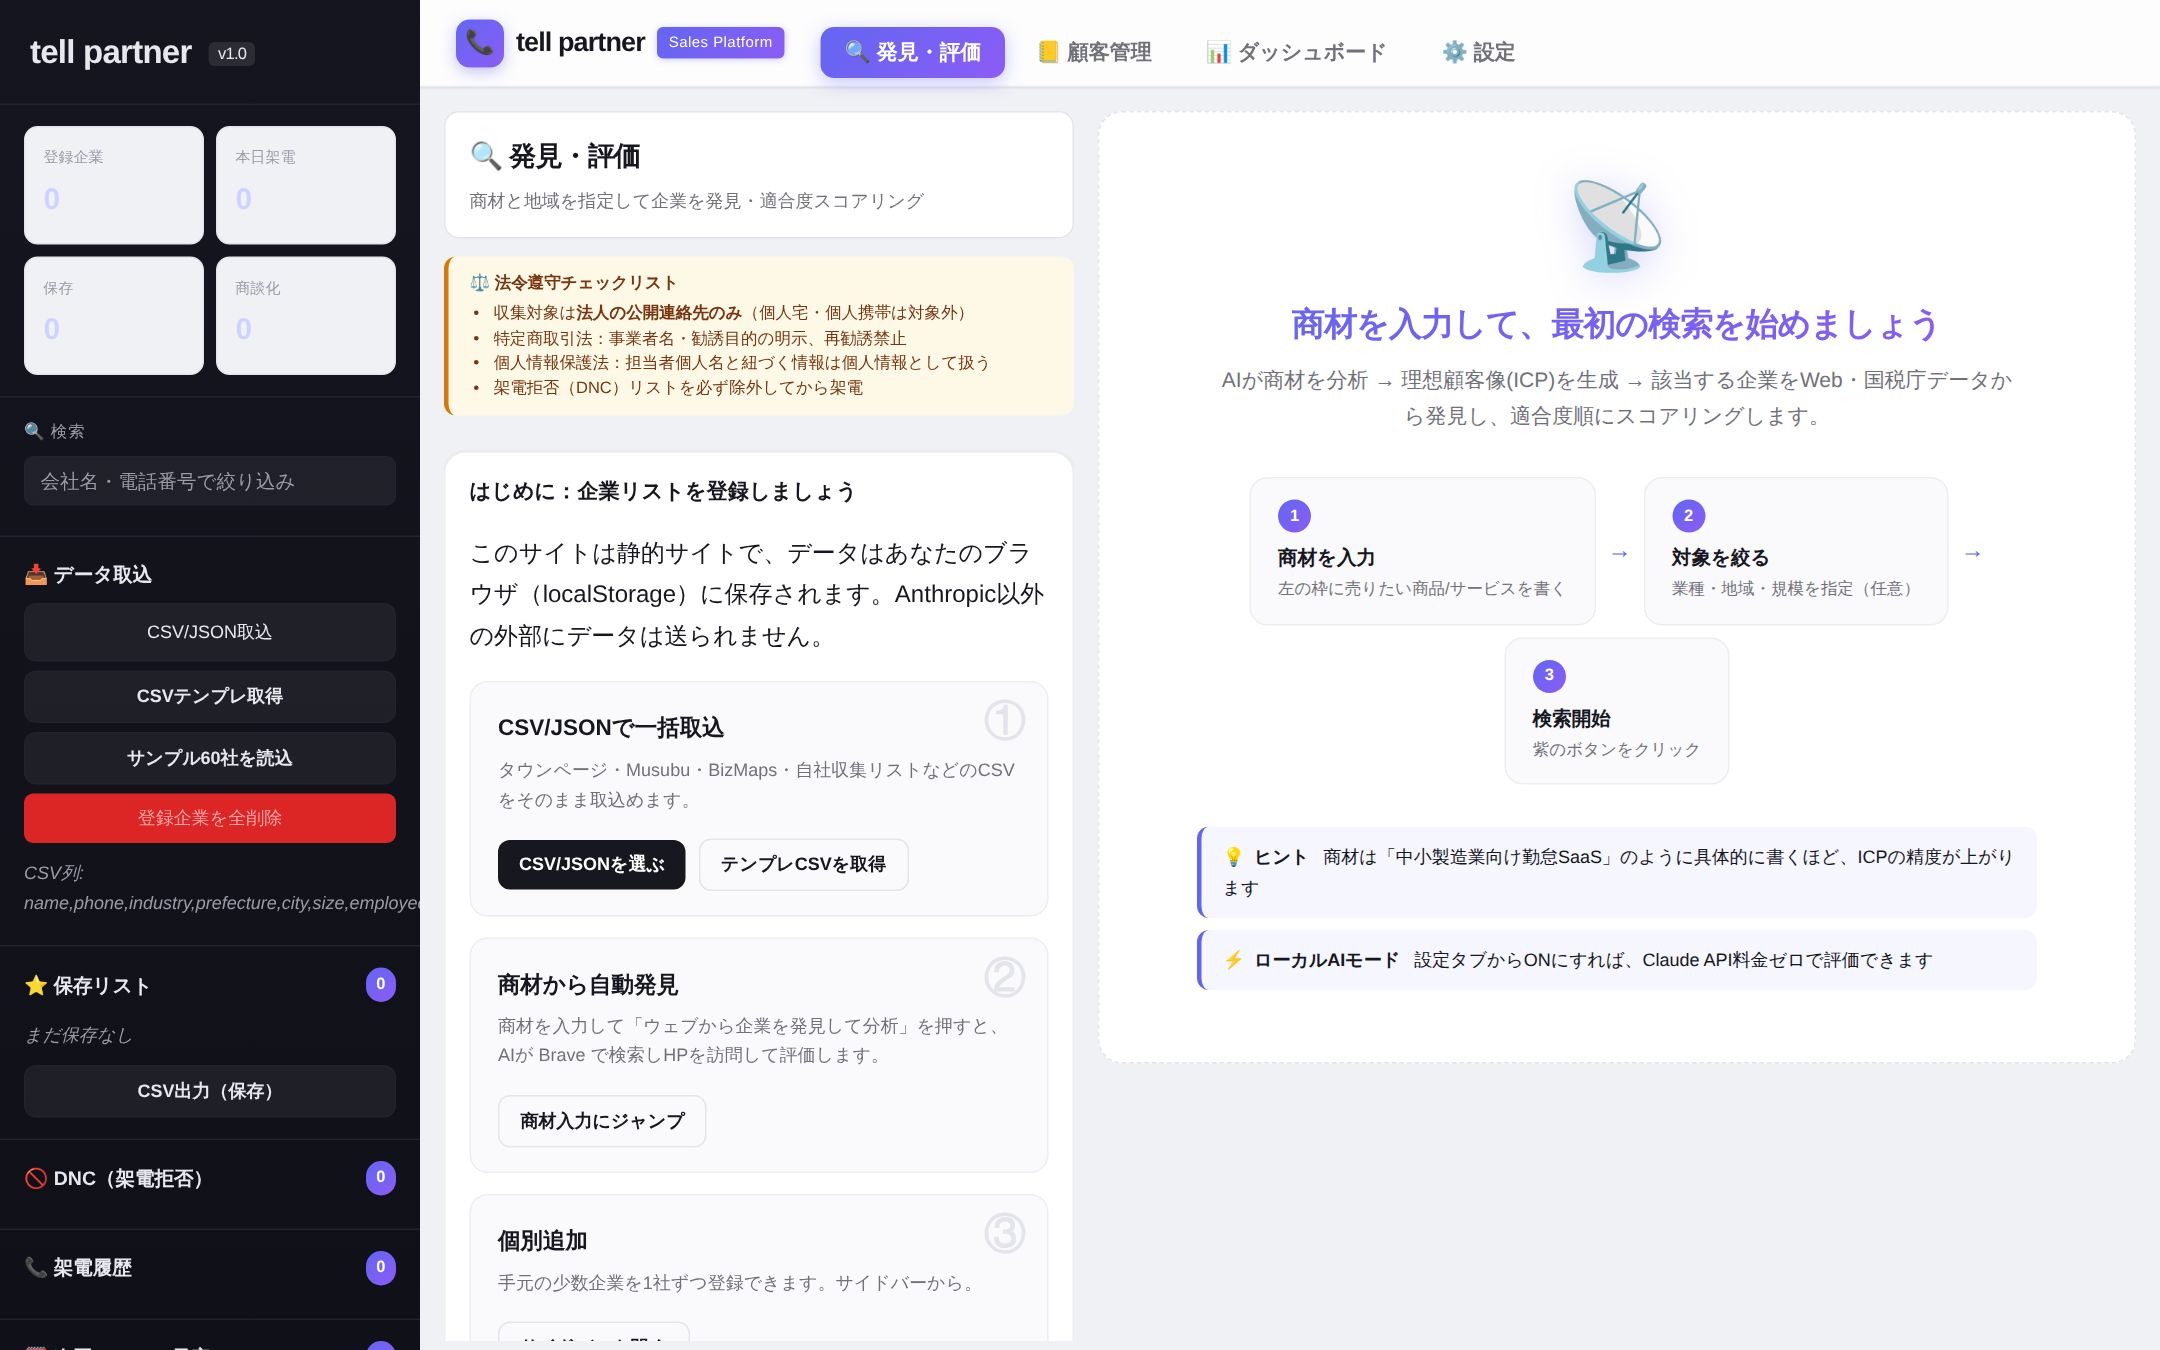Click the 商材から自動発見 card heading
The height and width of the screenshot is (1350, 2160).
(588, 985)
